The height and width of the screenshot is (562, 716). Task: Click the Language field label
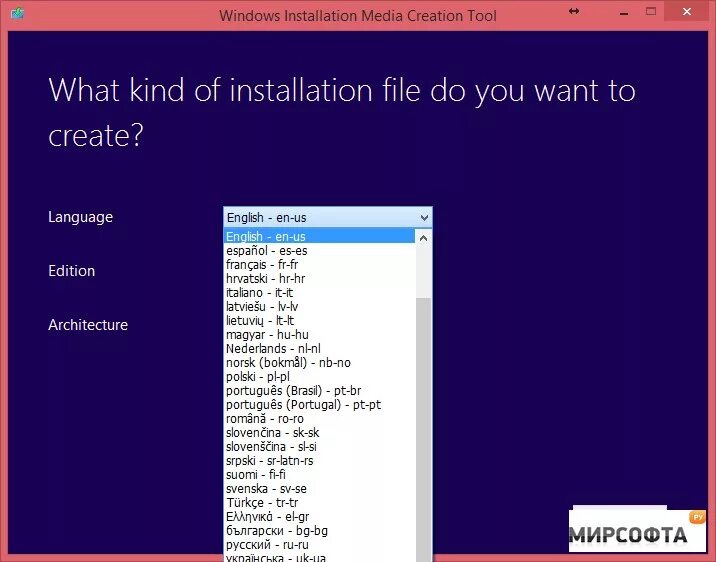pos(80,217)
